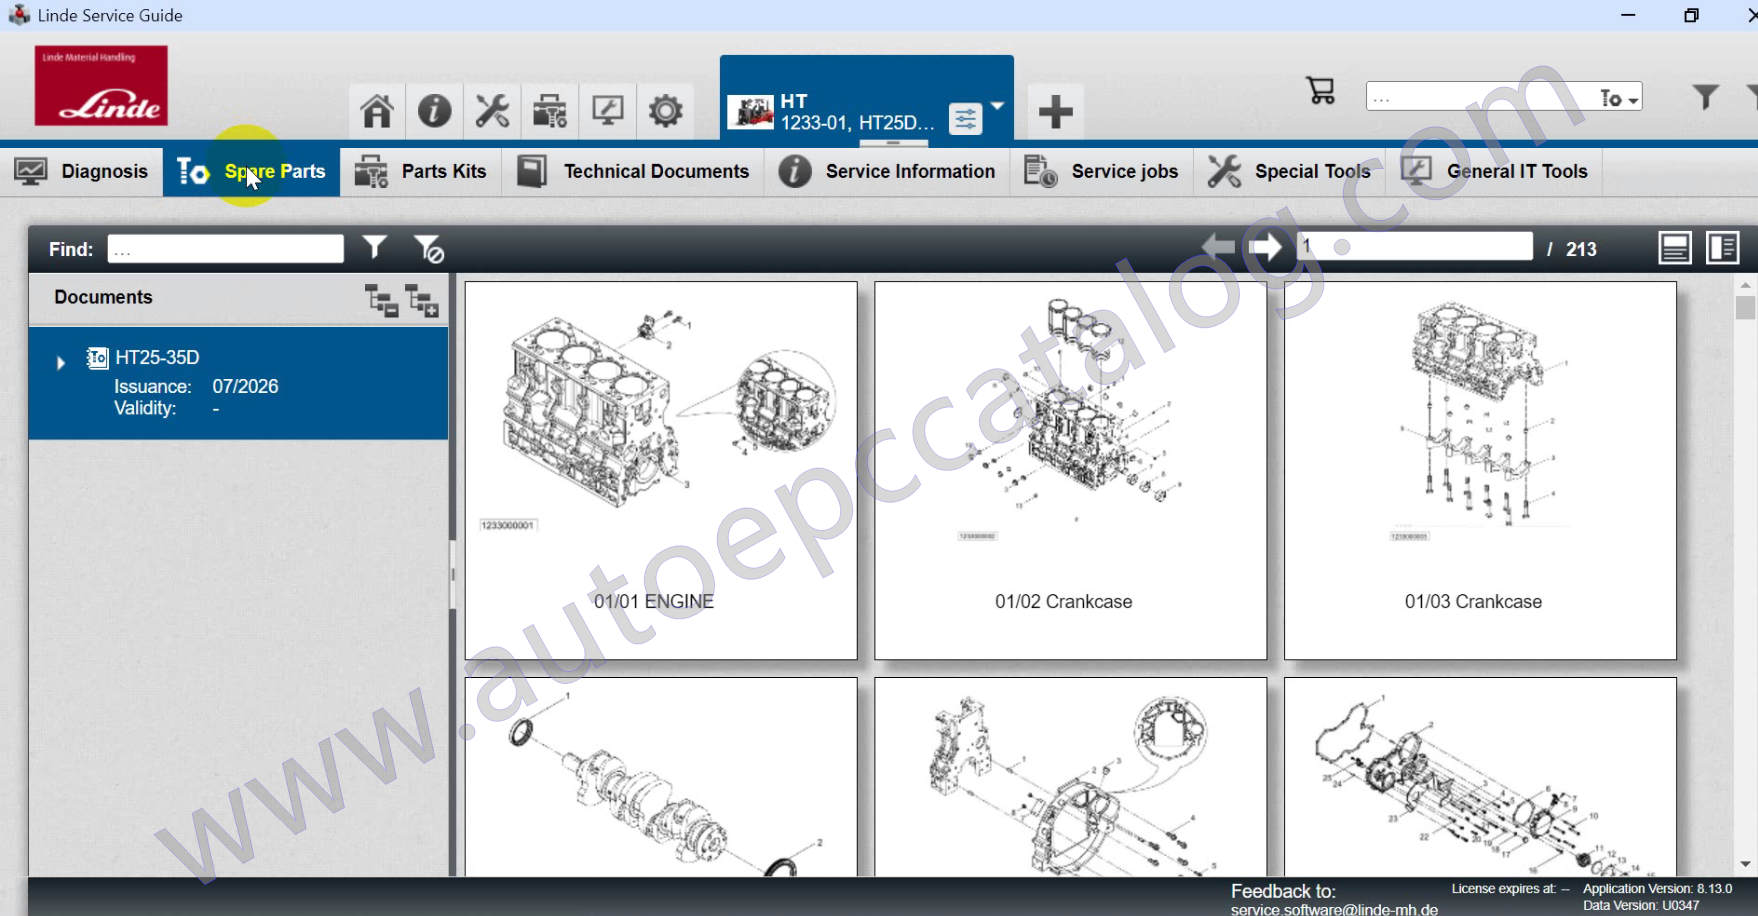Open General IT Tools tab
This screenshot has height=916, width=1758.
tap(1494, 171)
